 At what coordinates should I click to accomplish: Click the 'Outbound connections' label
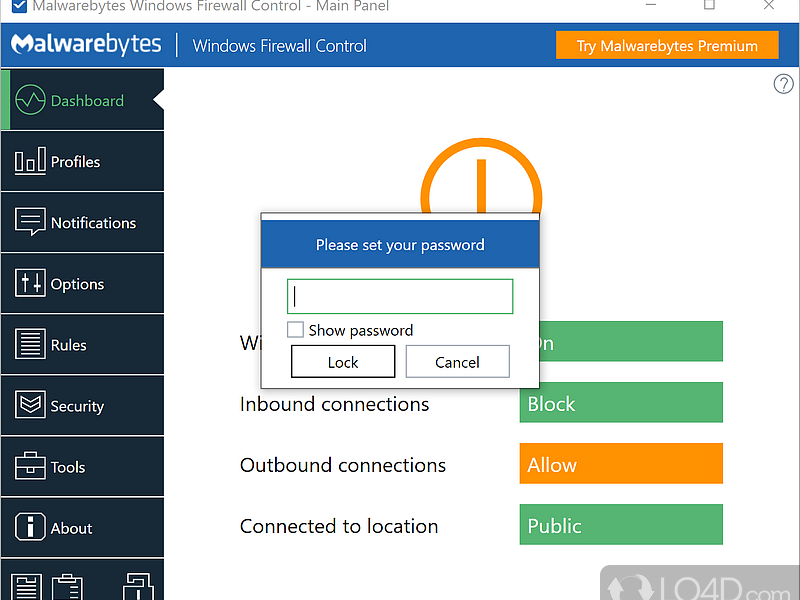(x=343, y=465)
